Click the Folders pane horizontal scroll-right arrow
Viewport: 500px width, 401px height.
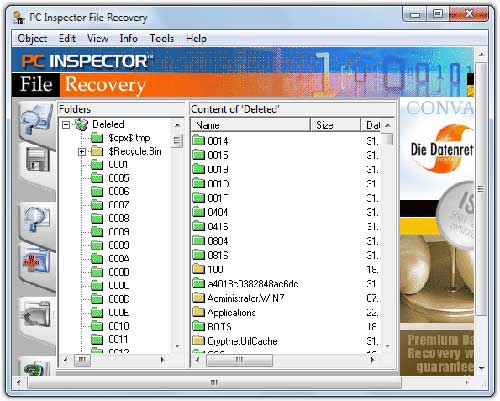(162, 360)
